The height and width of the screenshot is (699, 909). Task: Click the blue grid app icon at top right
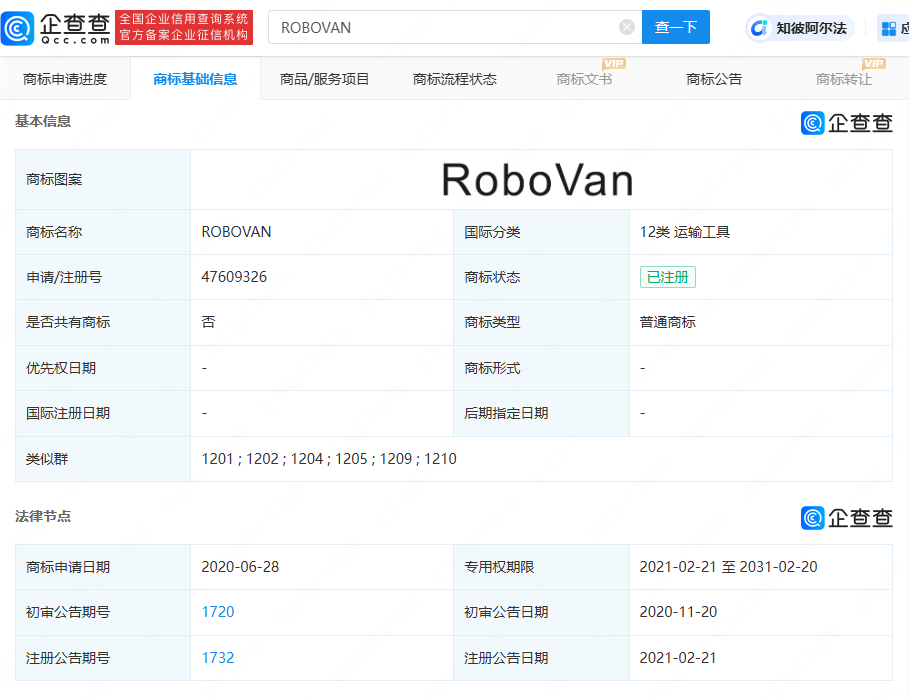point(889,28)
